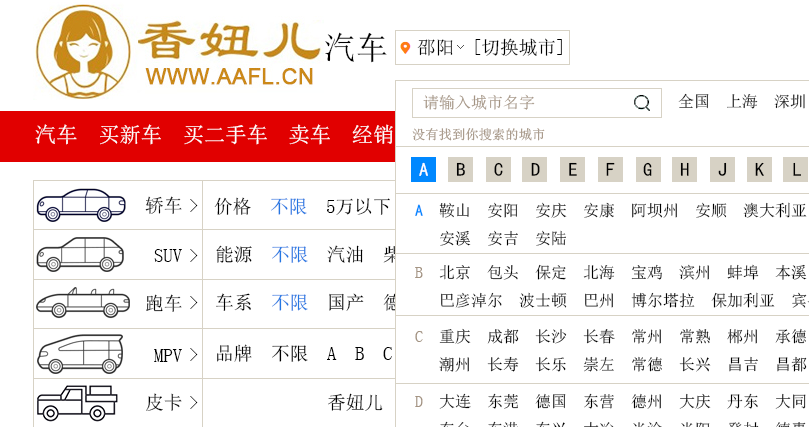Select the pickup truck icon

77,402
